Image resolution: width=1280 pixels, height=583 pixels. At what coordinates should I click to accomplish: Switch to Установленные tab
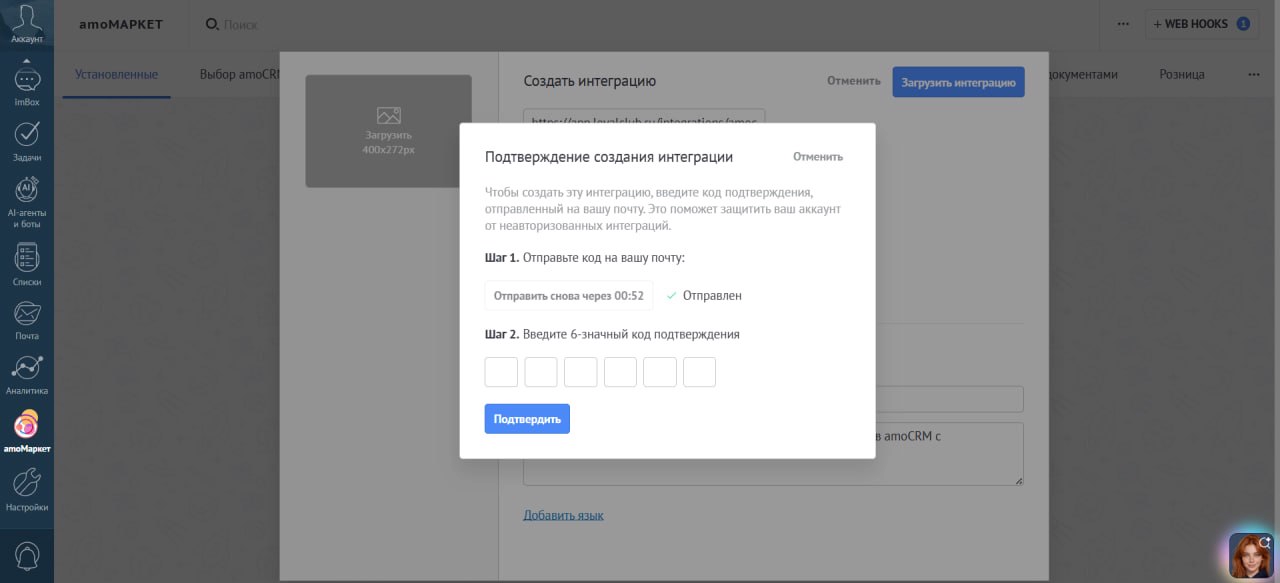pos(117,74)
